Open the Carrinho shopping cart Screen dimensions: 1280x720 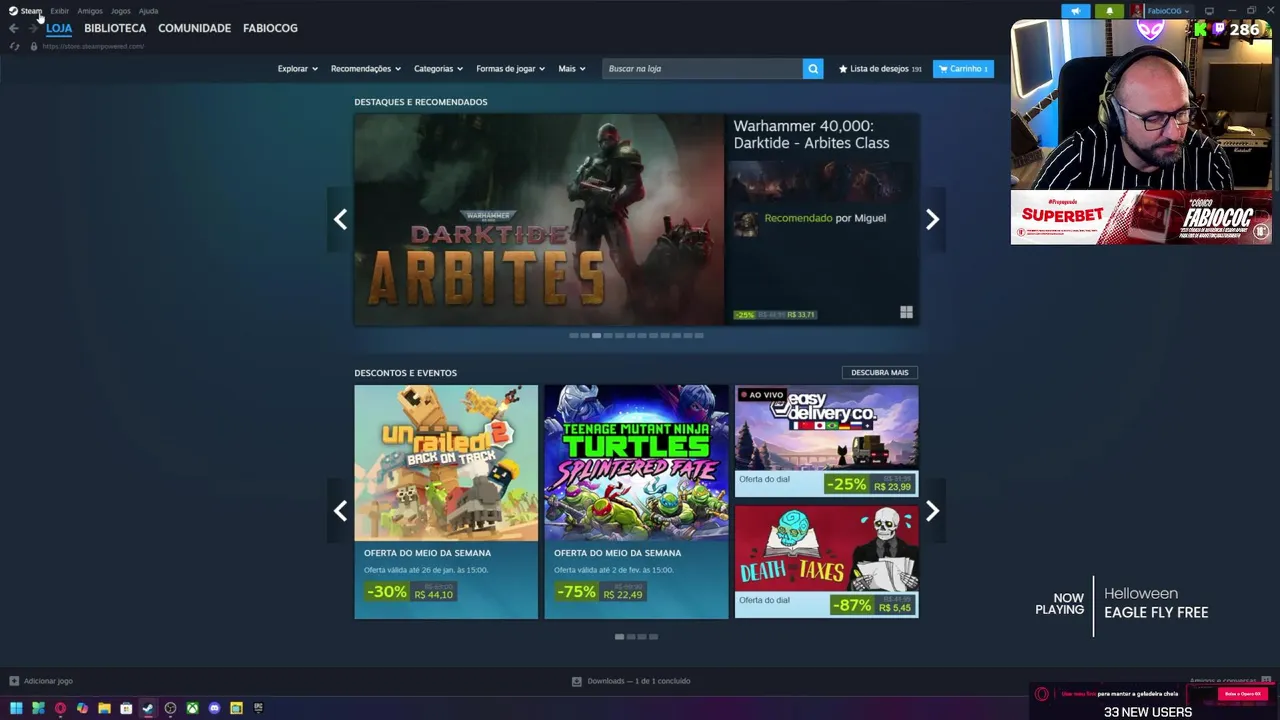pos(963,69)
